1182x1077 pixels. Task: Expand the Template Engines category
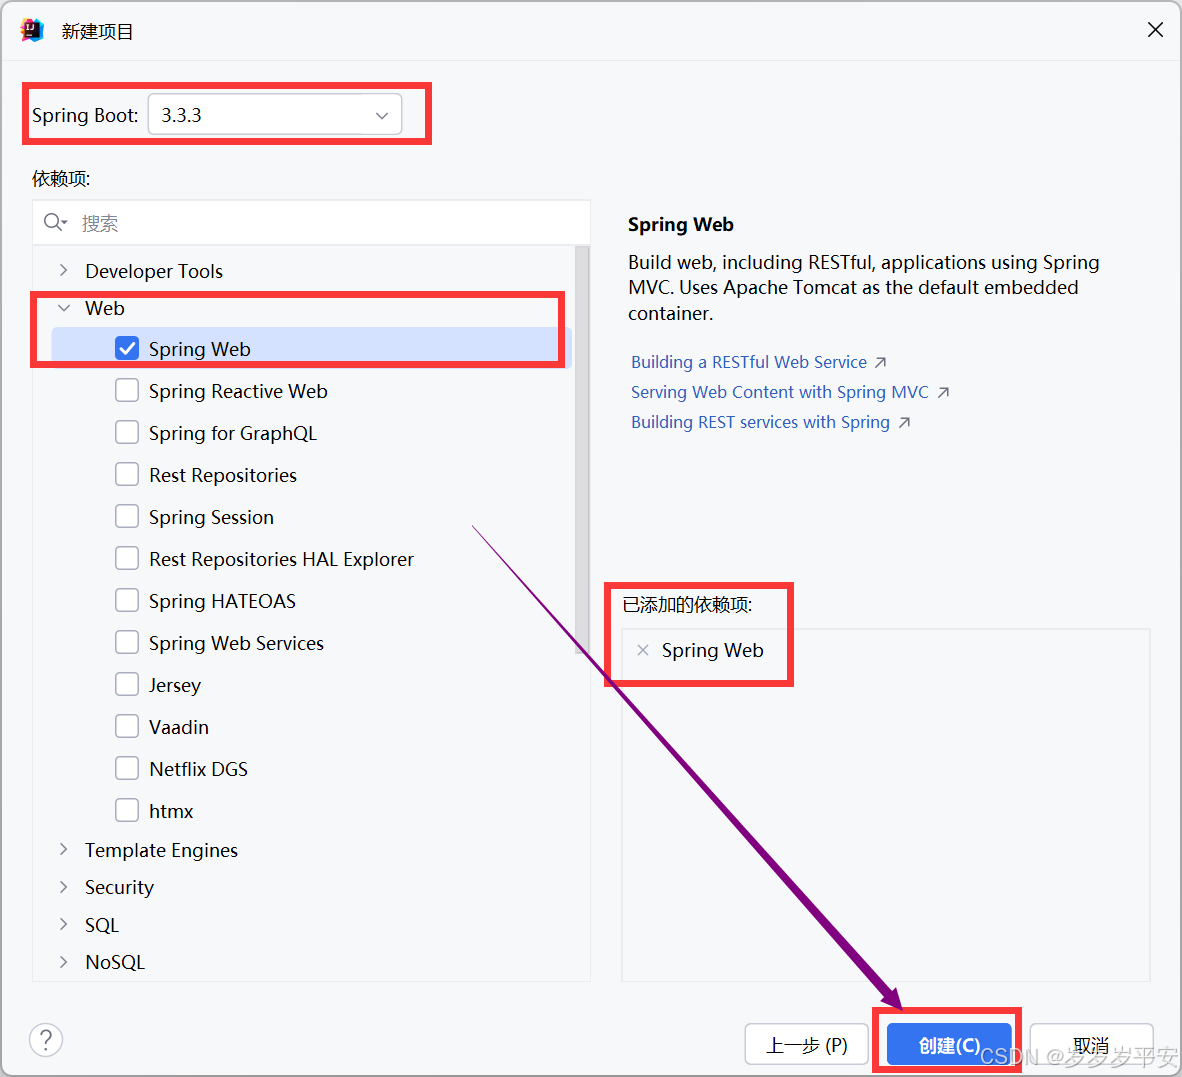tap(64, 849)
